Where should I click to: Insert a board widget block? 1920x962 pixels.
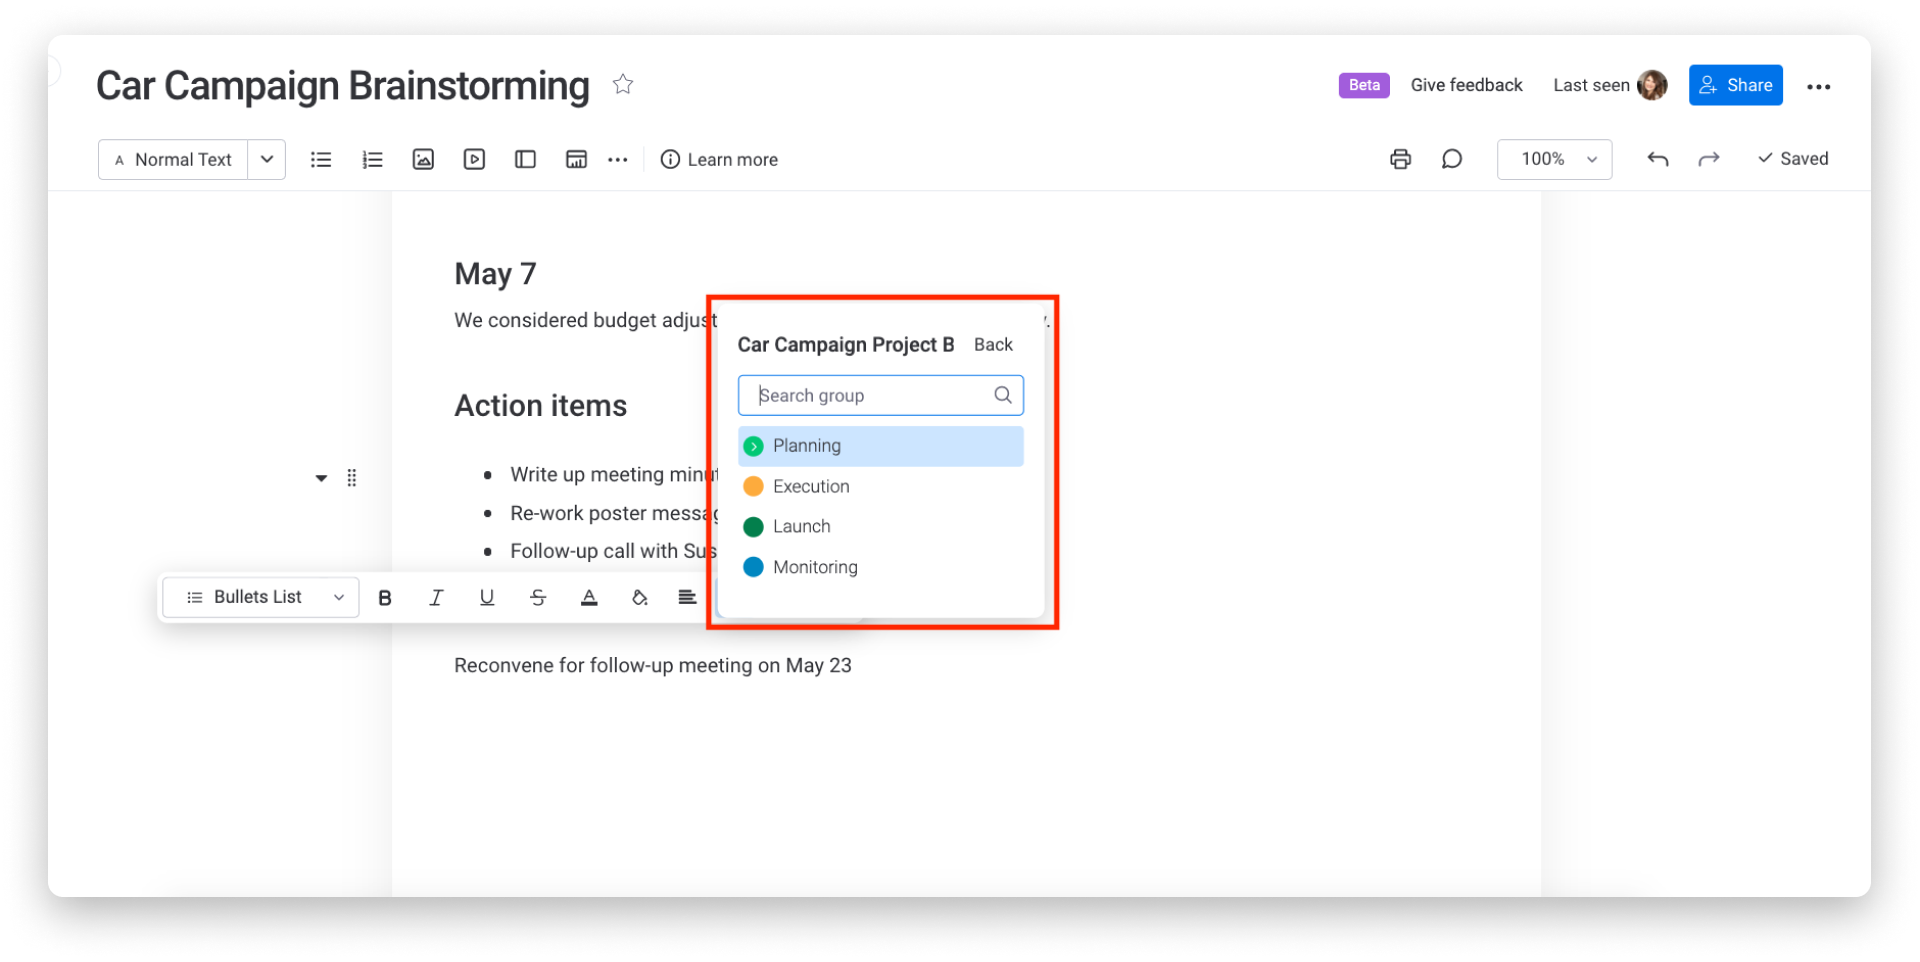click(x=576, y=159)
